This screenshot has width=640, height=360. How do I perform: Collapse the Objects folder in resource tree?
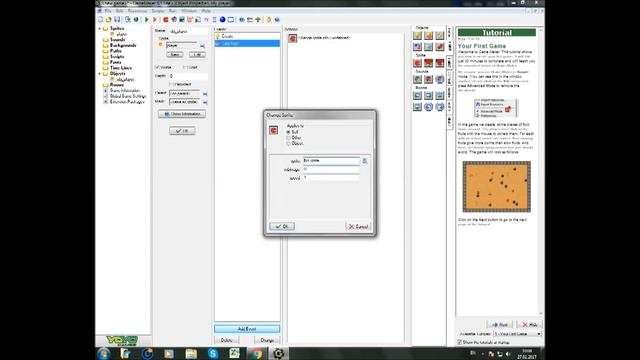[100, 74]
